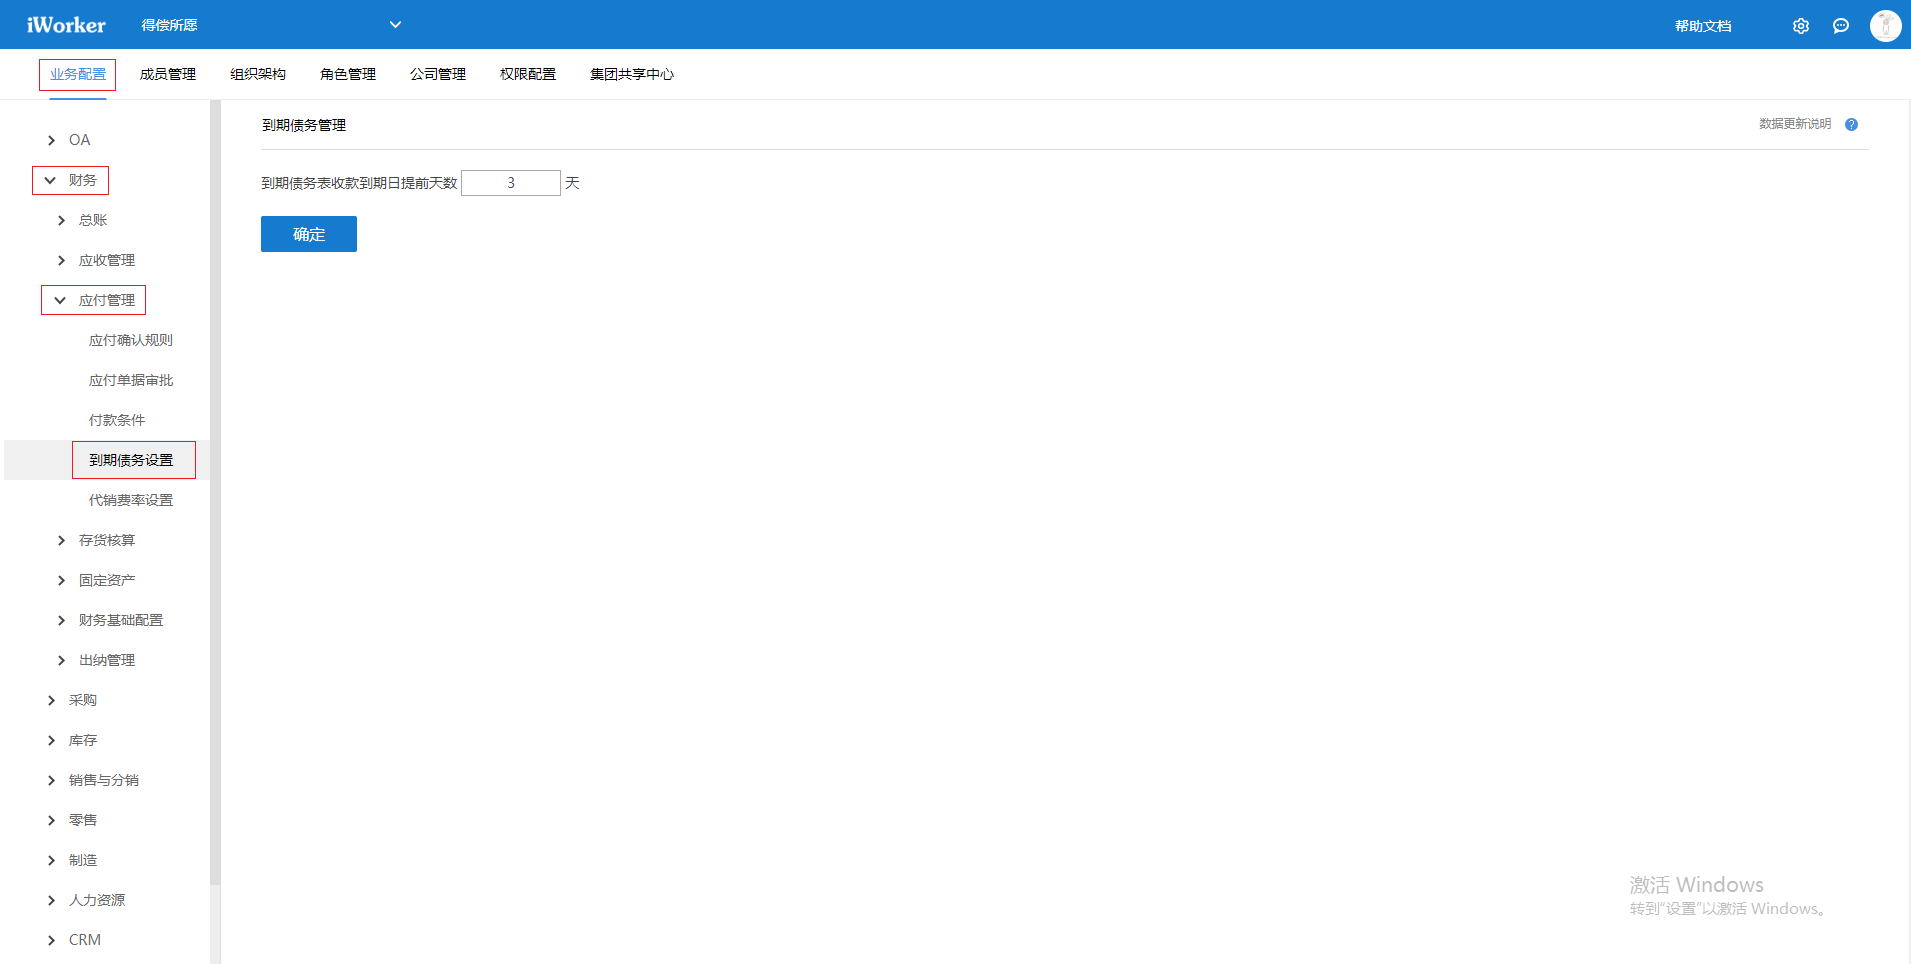Switch to the 公司管理 tab
This screenshot has width=1911, height=964.
click(438, 74)
